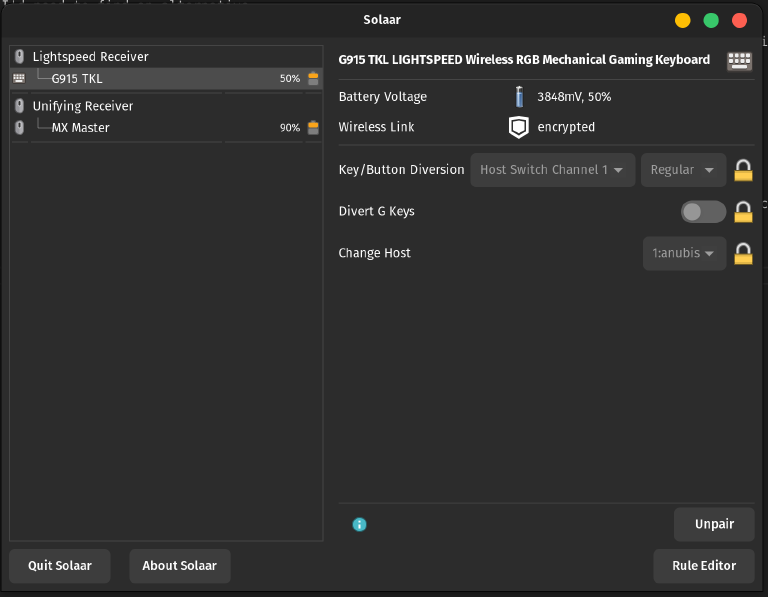
Task: Click the keyboard icon in device title
Action: tap(739, 61)
